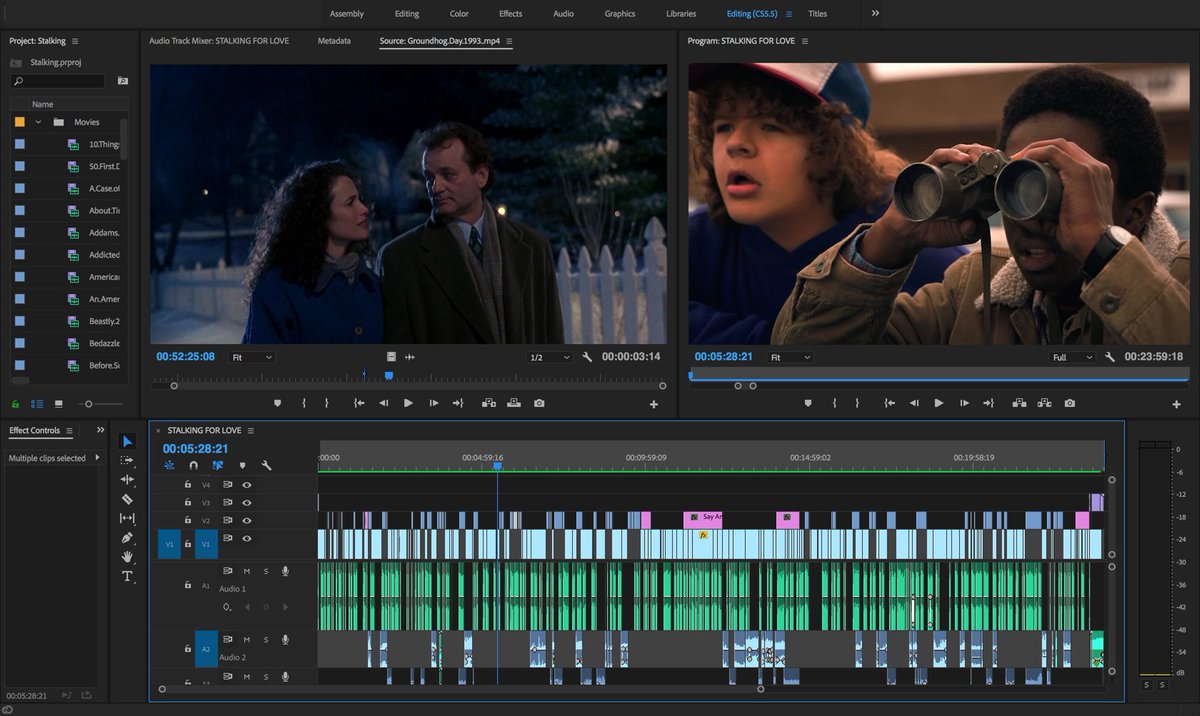Click the timeline playhead marker
The height and width of the screenshot is (716, 1200).
click(497, 466)
